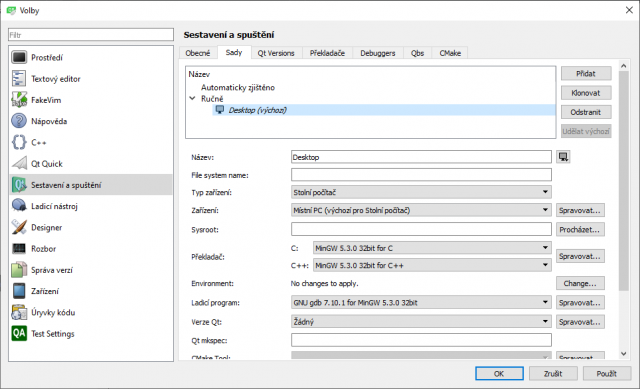Choose the C compiler dropdown

tap(432, 248)
